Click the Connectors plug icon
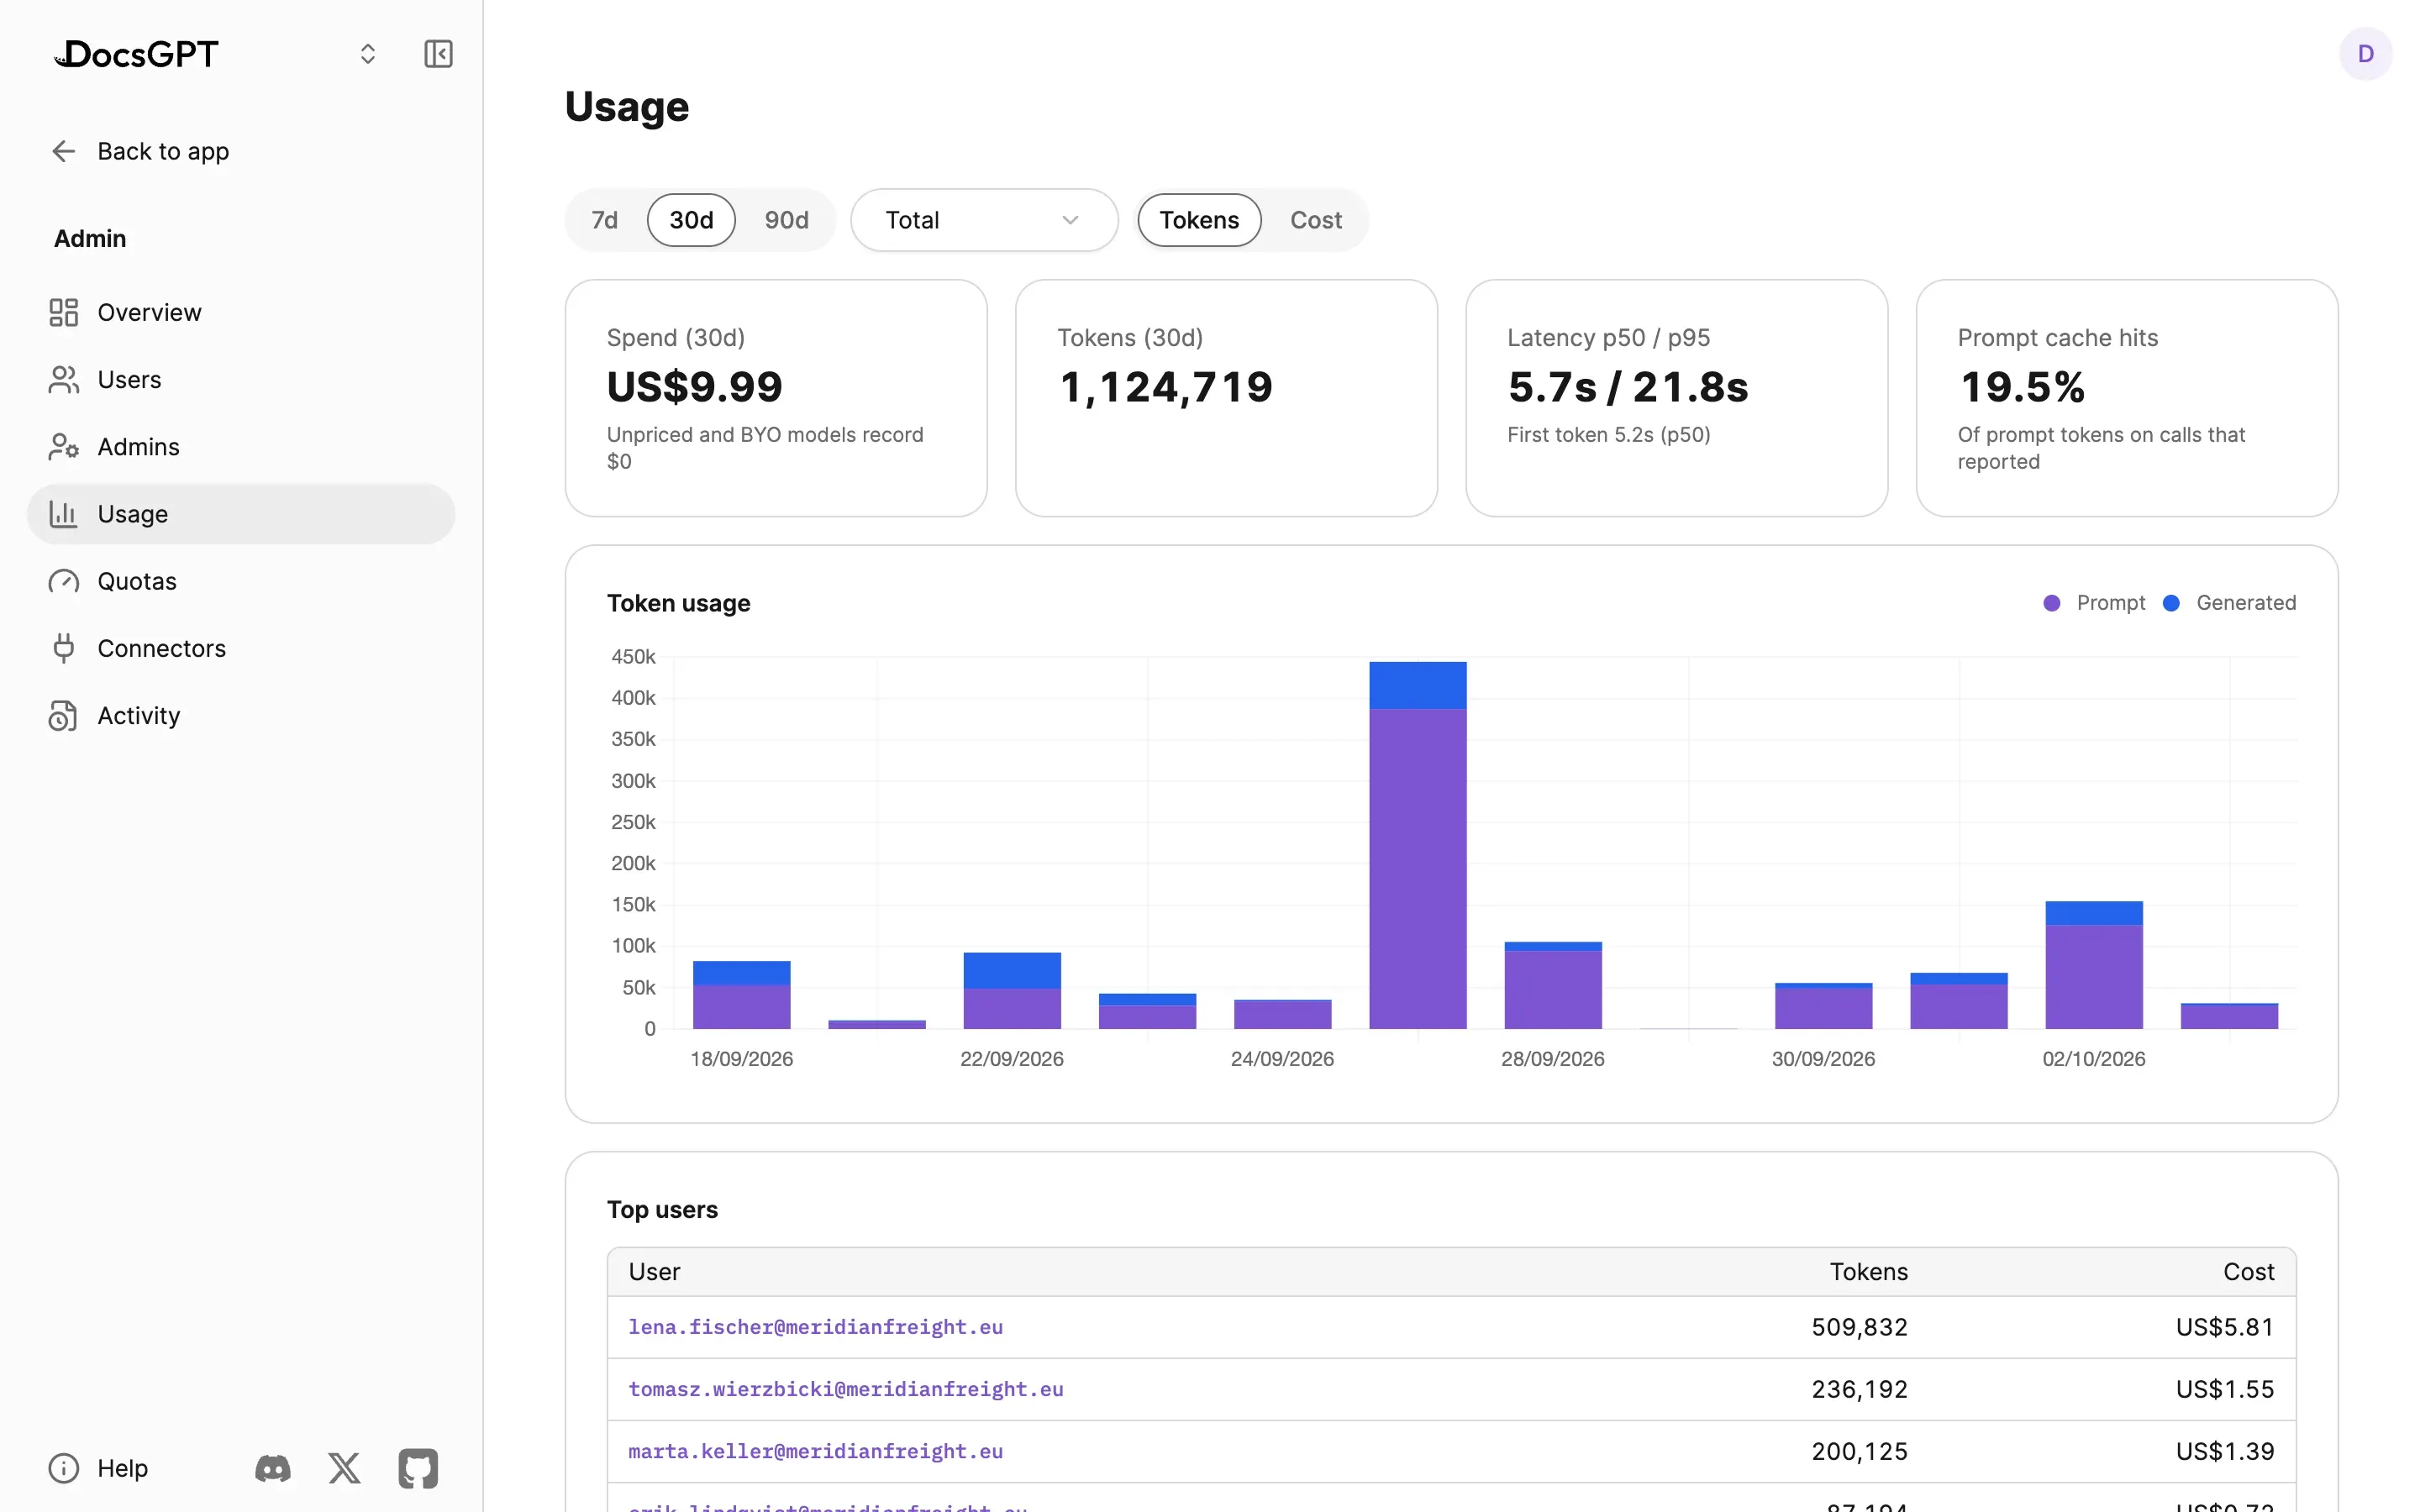2420x1512 pixels. [64, 648]
